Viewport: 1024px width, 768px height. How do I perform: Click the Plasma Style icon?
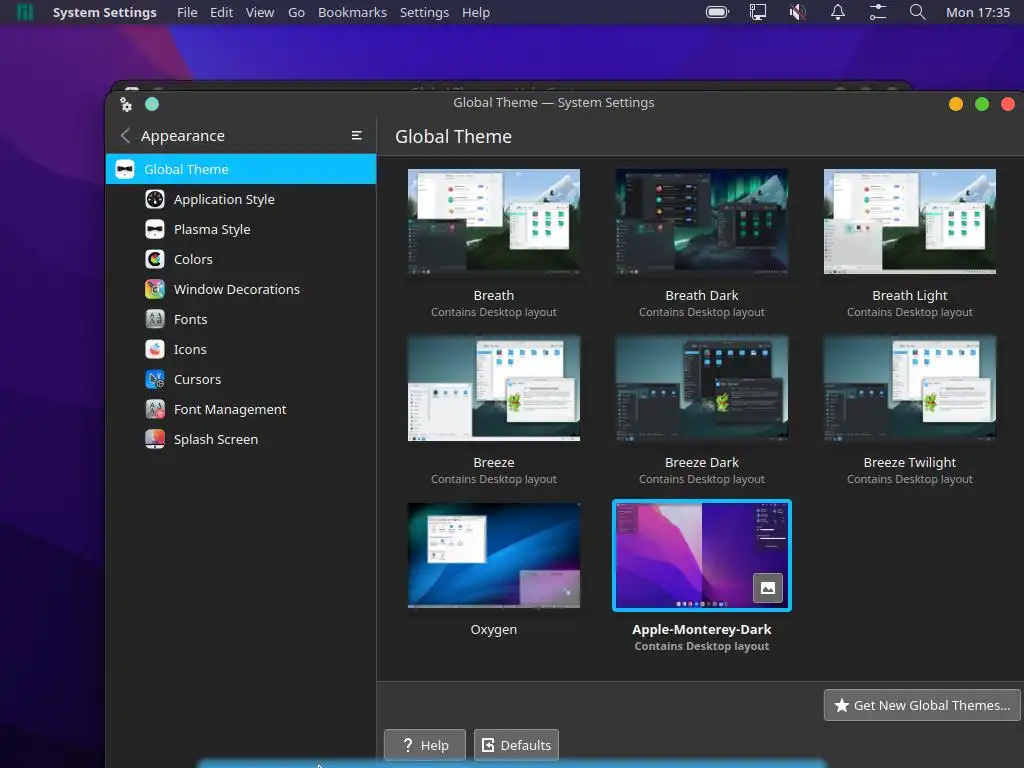pos(155,229)
